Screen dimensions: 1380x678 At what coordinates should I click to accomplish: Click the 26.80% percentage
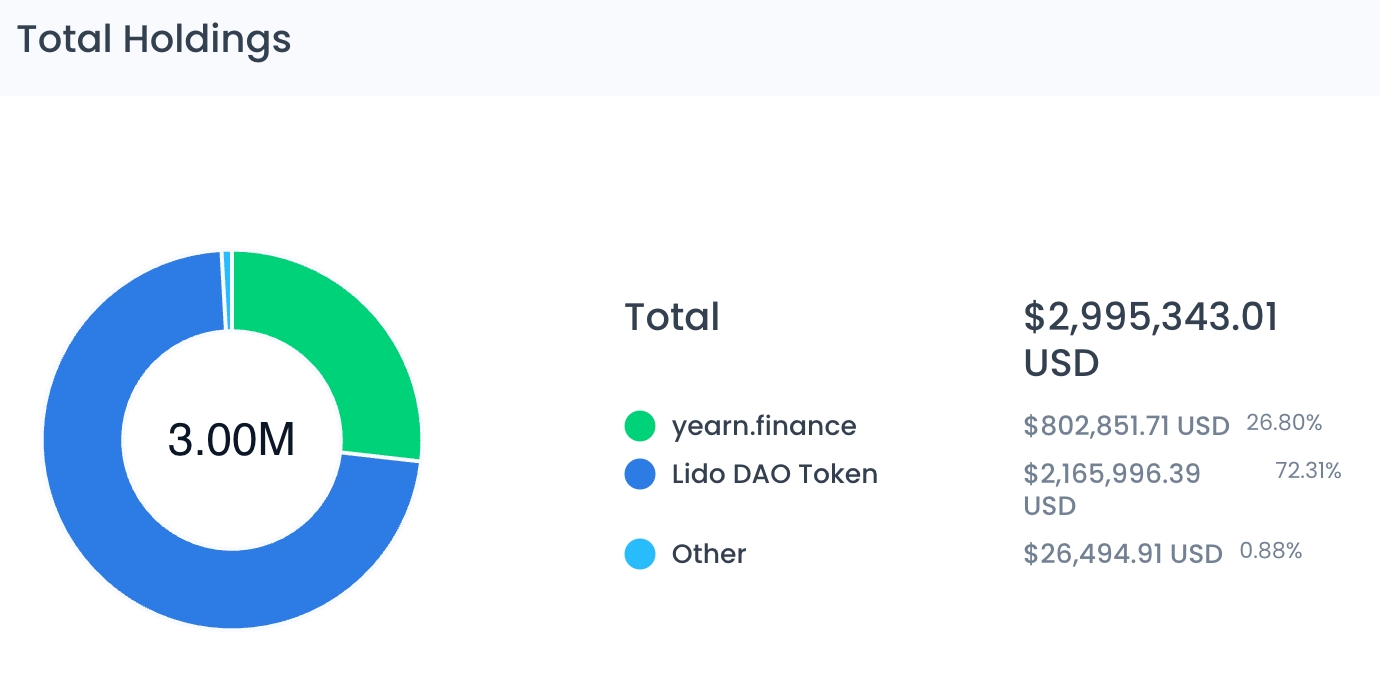click(x=1284, y=423)
